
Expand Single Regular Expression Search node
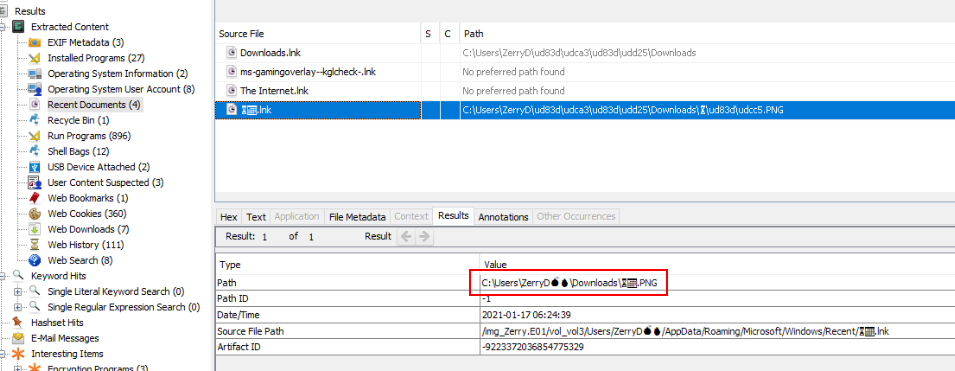click(18, 307)
